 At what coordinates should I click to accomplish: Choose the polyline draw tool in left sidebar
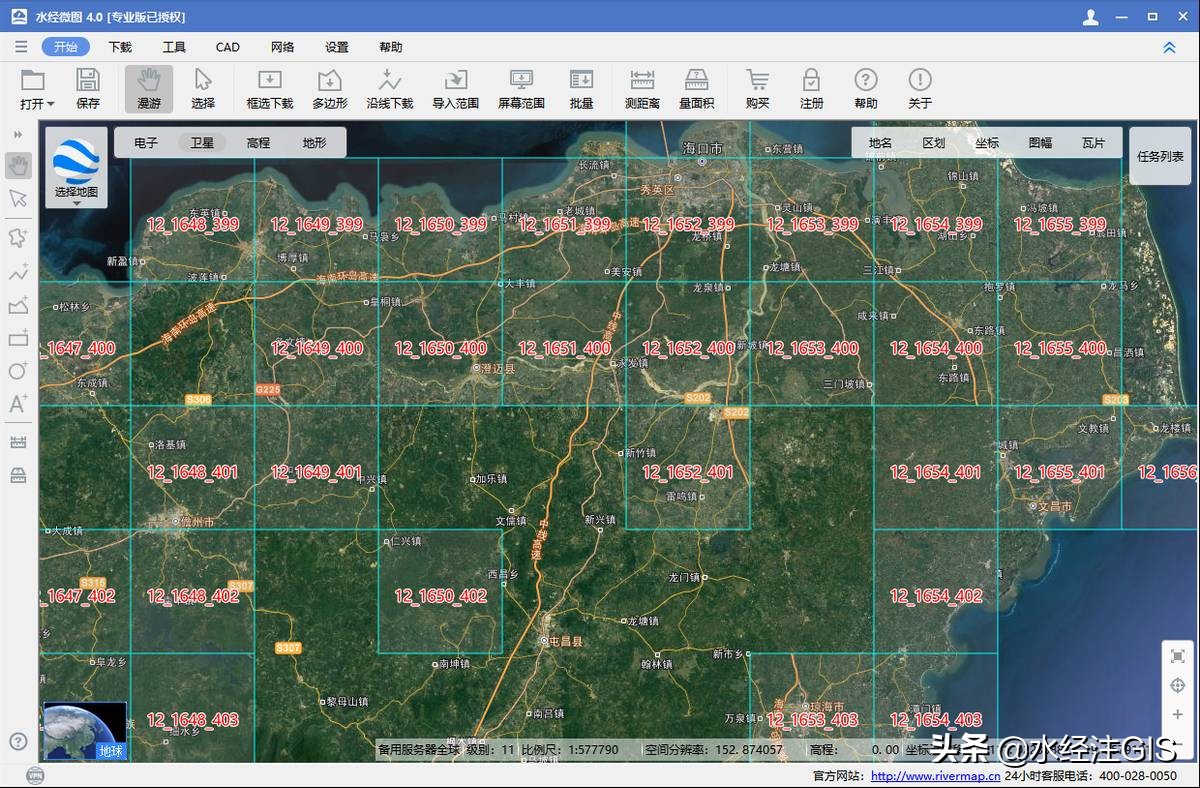point(18,271)
